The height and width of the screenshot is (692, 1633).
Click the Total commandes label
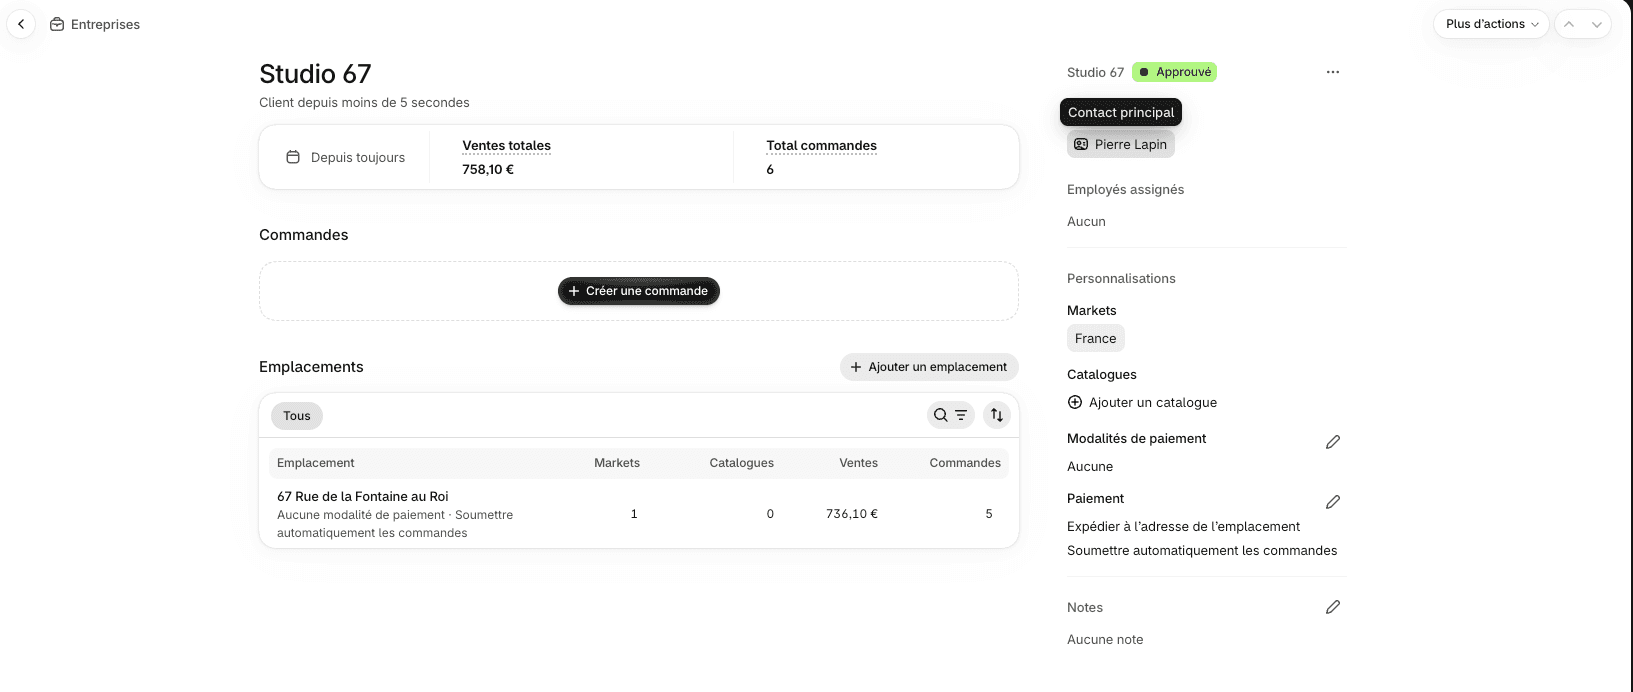pyautogui.click(x=821, y=145)
